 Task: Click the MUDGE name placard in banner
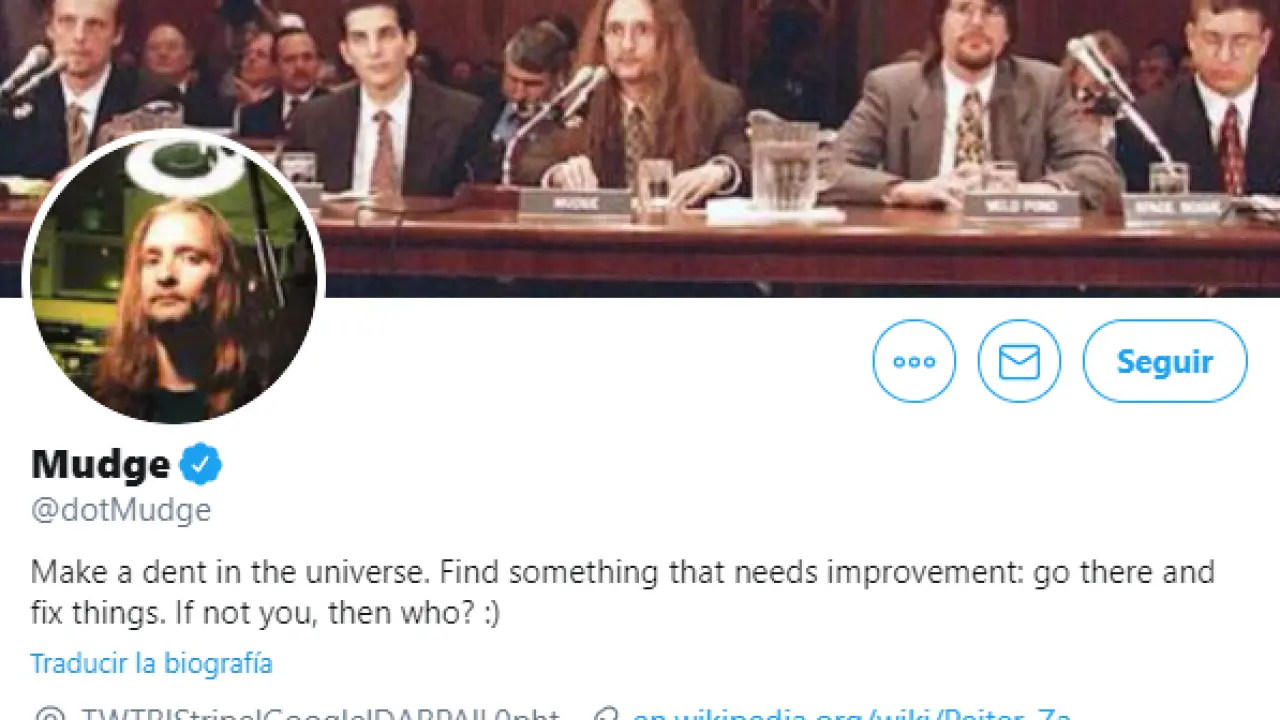click(576, 204)
